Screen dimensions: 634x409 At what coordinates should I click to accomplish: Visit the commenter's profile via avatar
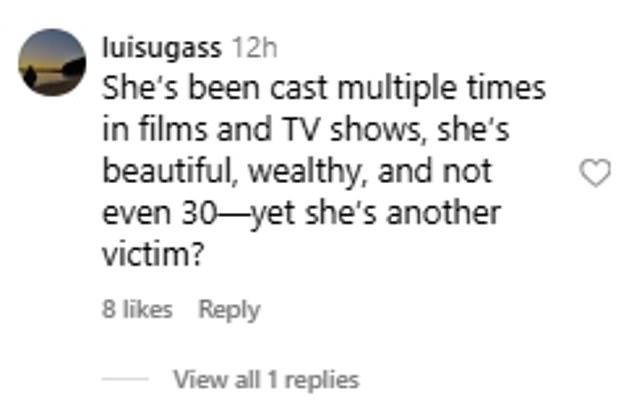point(53,62)
